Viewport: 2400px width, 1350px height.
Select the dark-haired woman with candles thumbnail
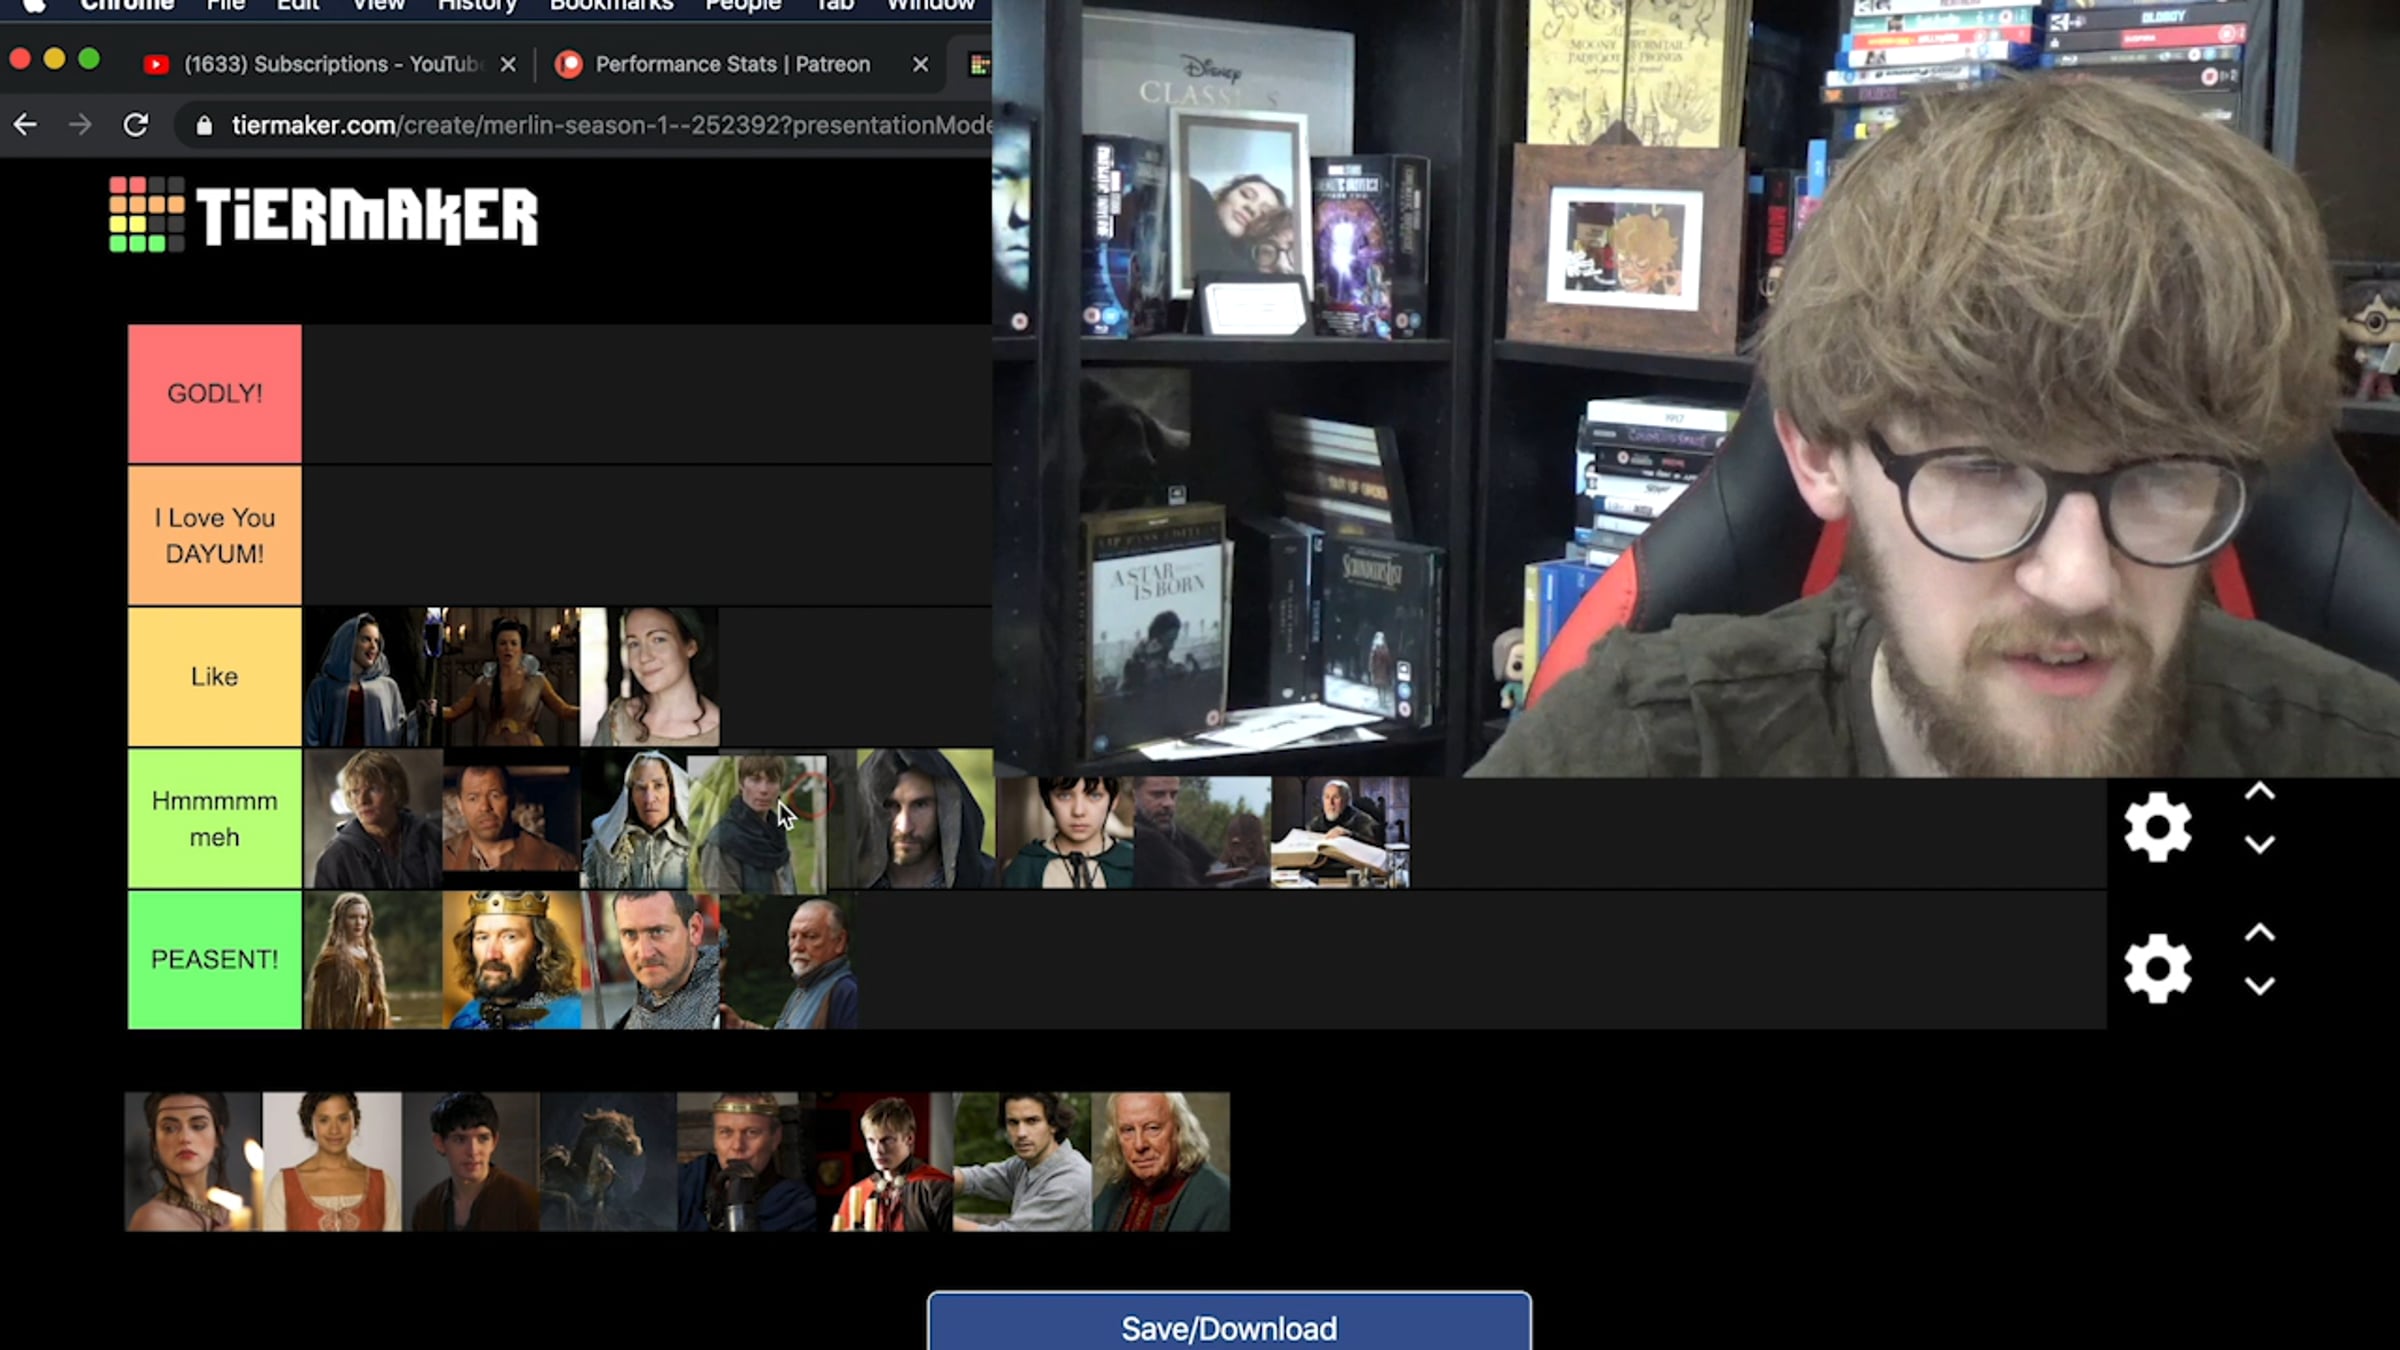(x=194, y=1162)
